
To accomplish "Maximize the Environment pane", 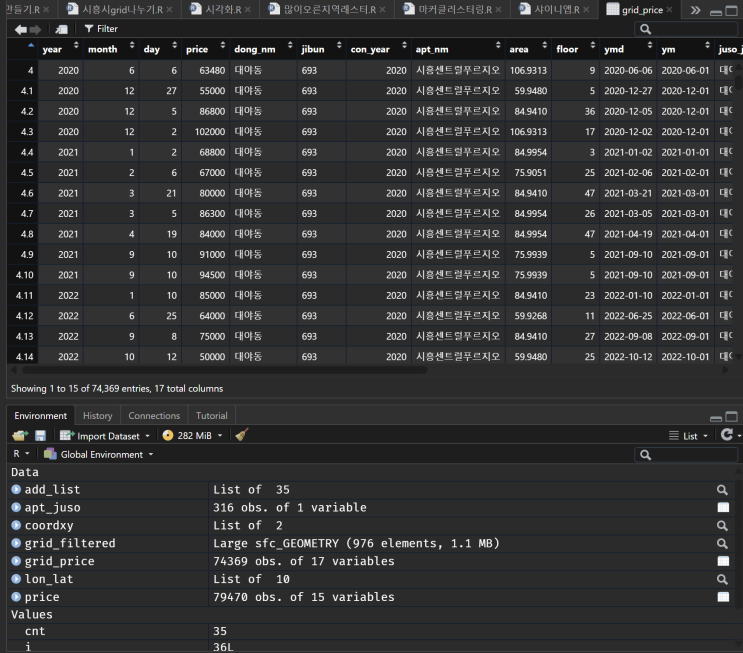I will tap(731, 417).
